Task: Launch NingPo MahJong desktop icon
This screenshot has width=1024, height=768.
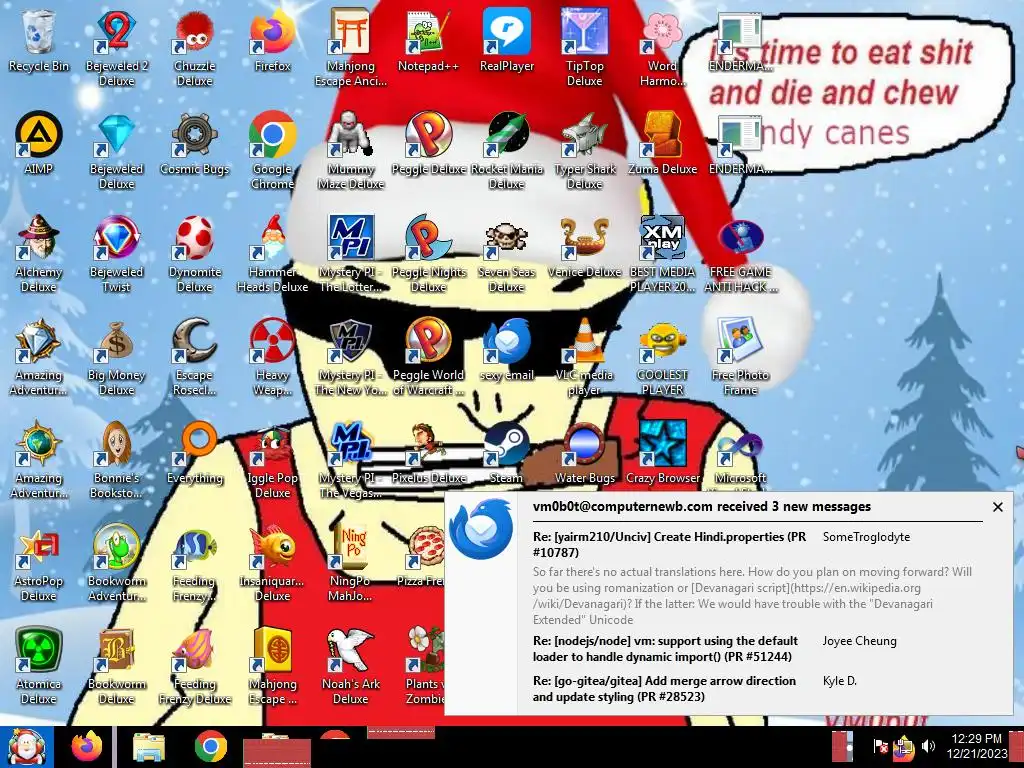Action: [351, 562]
